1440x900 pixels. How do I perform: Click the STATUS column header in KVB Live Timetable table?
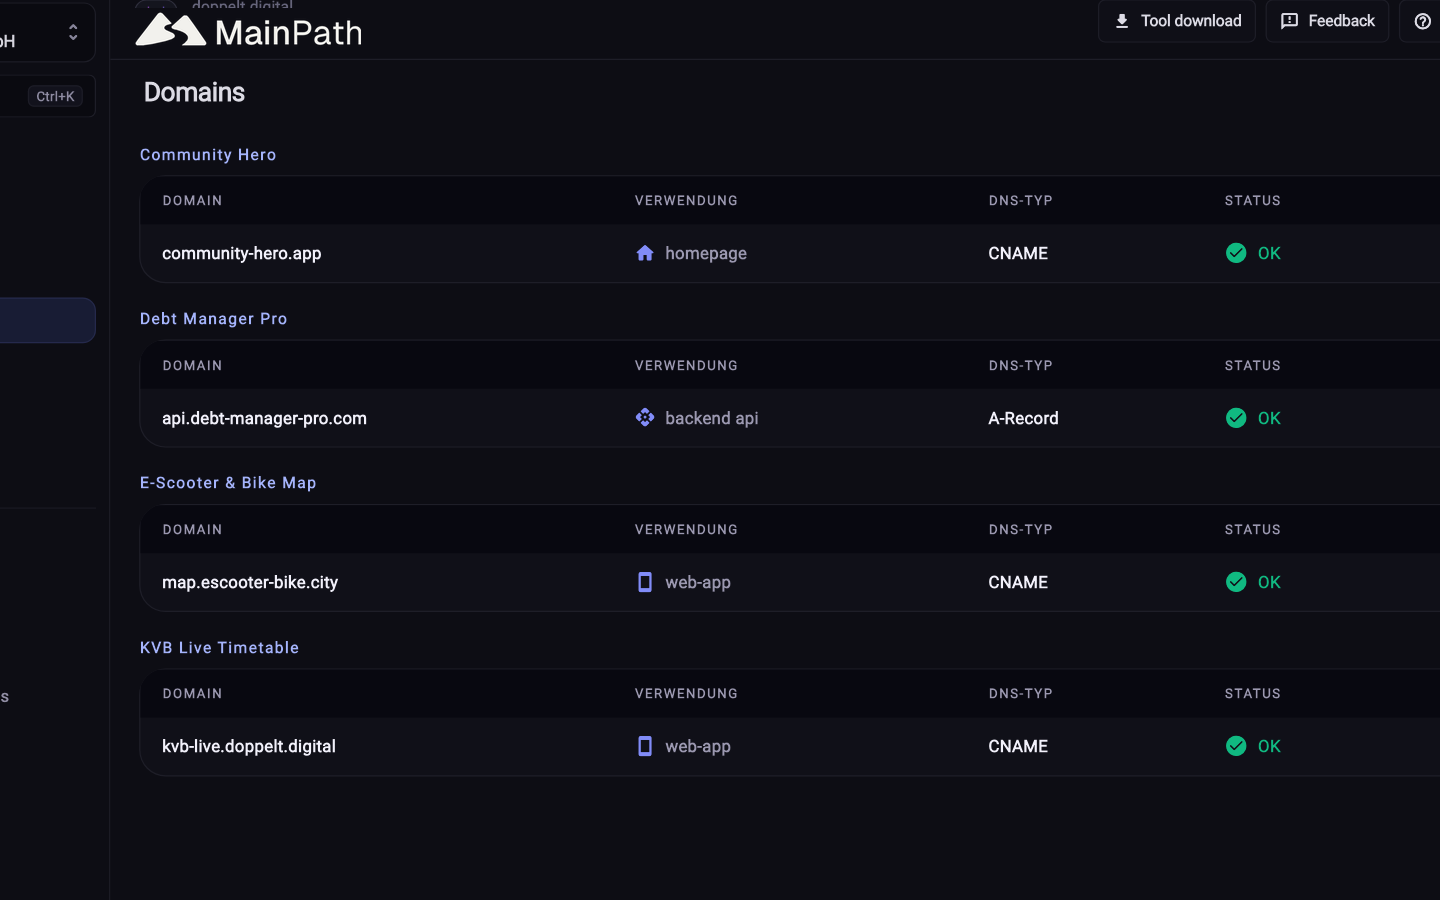[x=1253, y=694]
